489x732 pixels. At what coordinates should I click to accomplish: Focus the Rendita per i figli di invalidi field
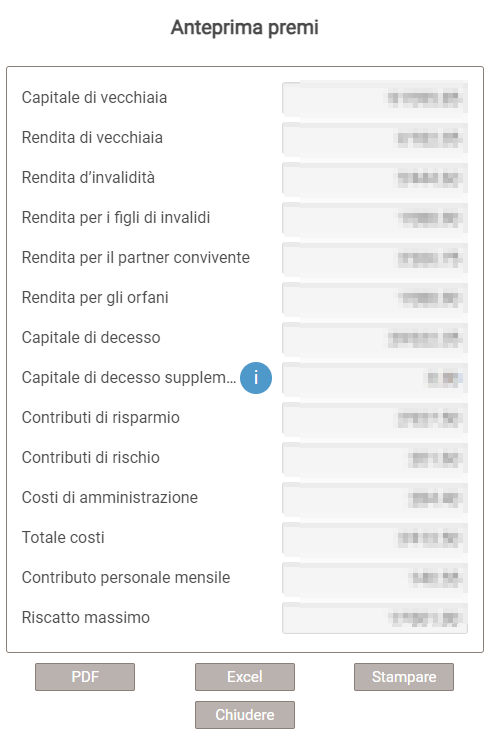coord(375,218)
